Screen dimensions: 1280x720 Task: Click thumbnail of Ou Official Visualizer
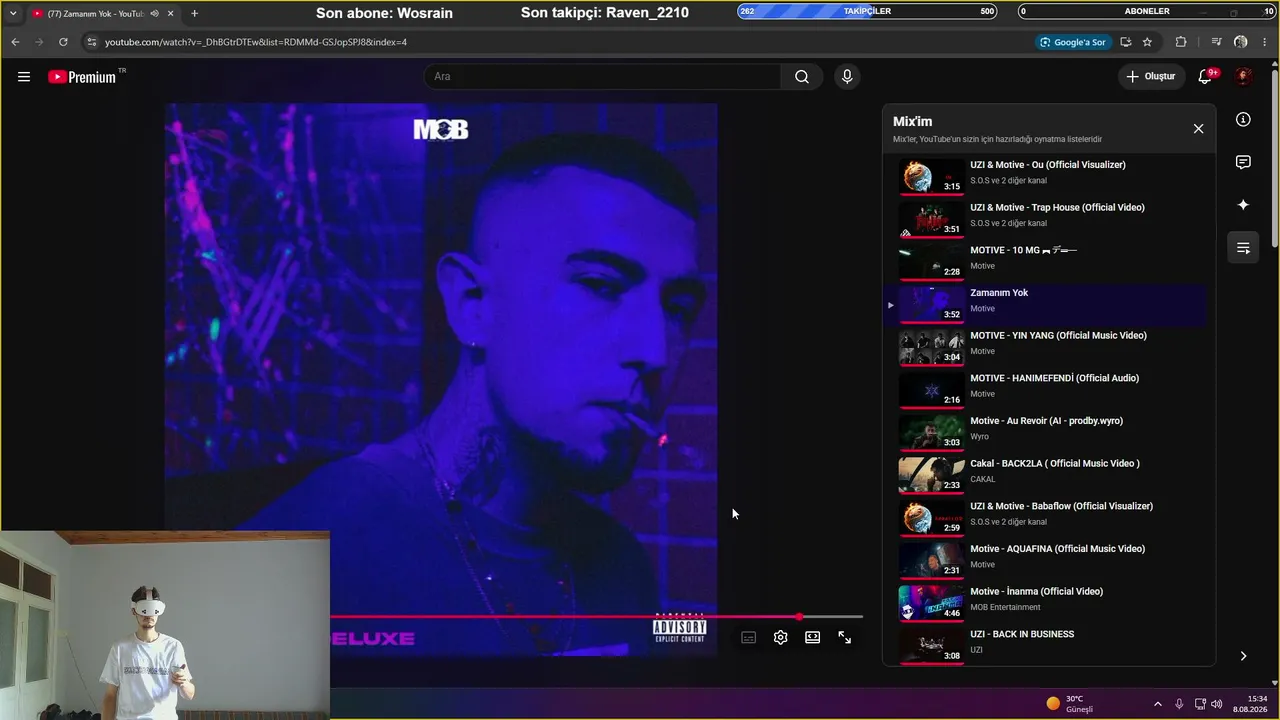click(x=931, y=176)
